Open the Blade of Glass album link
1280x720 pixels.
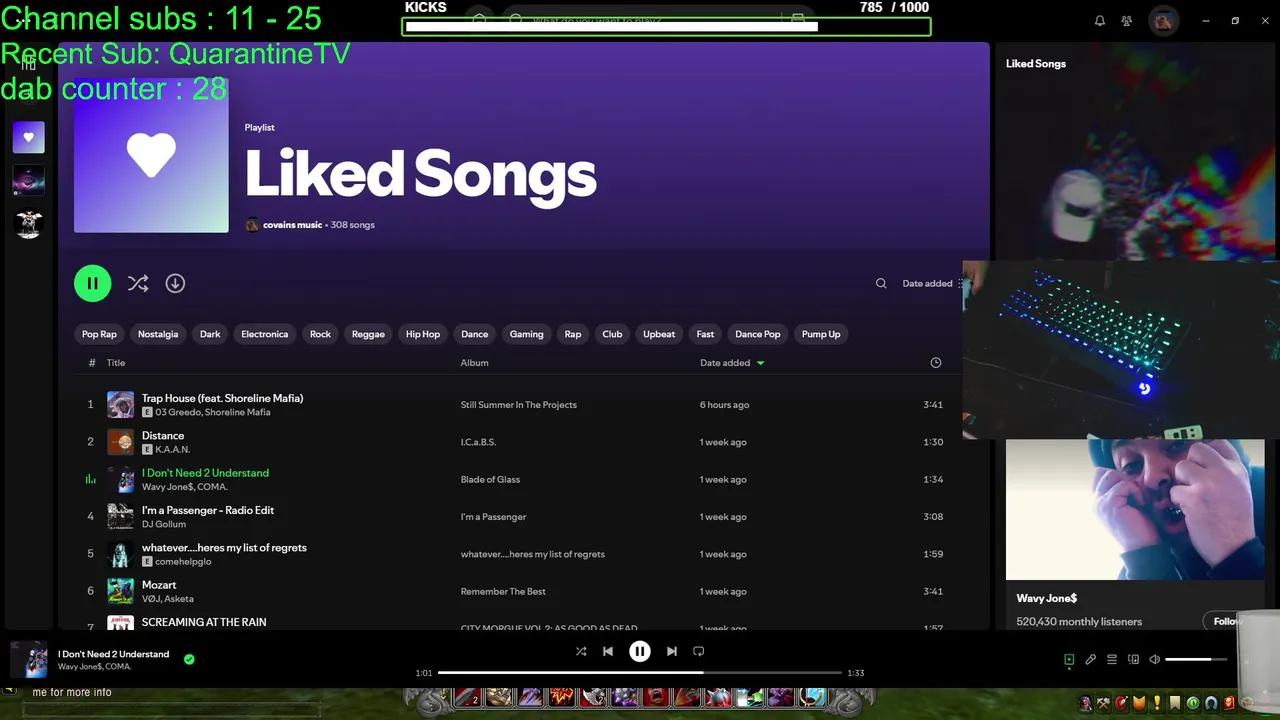pos(490,480)
